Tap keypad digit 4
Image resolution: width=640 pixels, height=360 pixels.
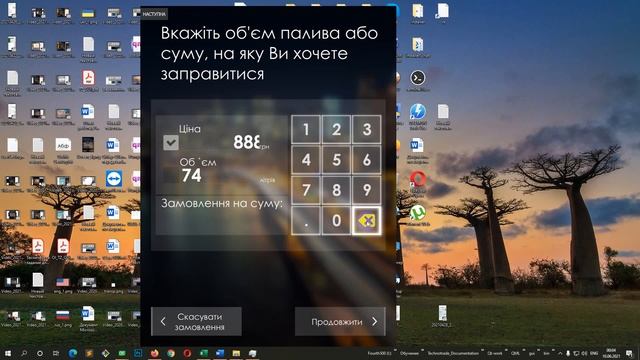point(306,160)
